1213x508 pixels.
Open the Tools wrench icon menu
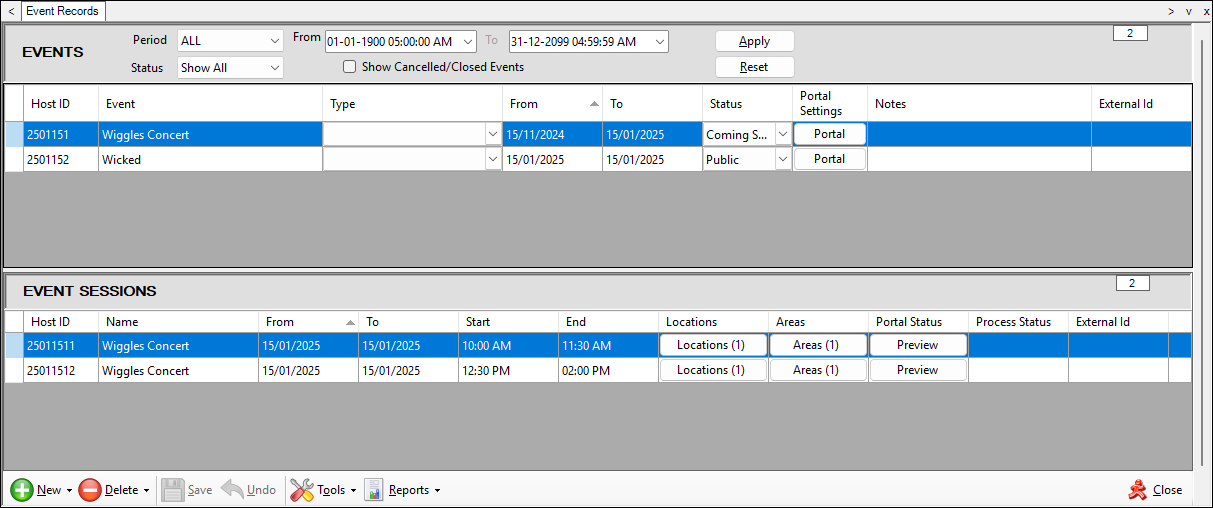tap(302, 490)
